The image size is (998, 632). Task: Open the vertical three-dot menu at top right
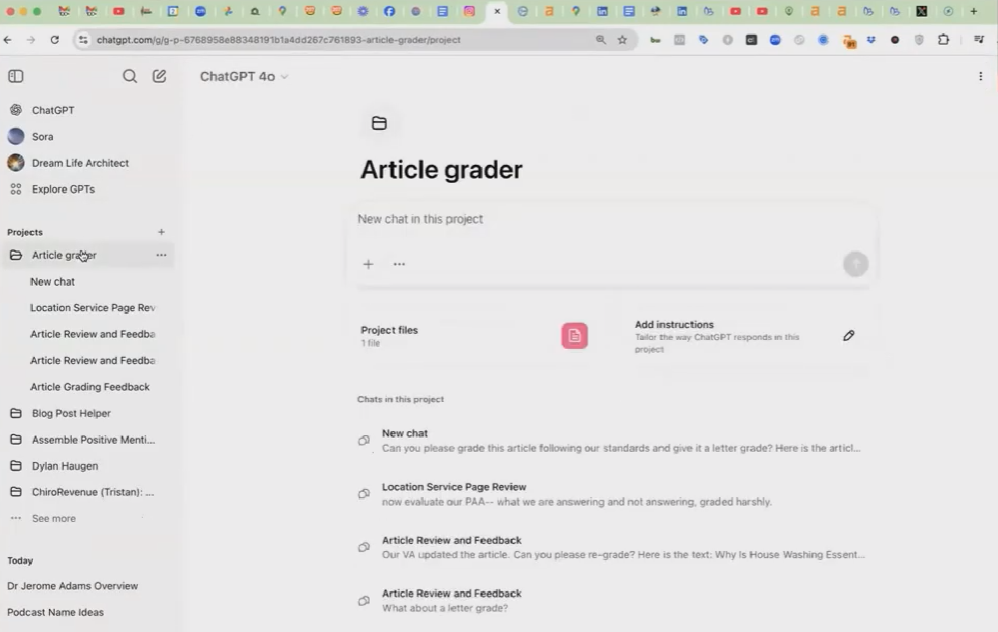980,76
